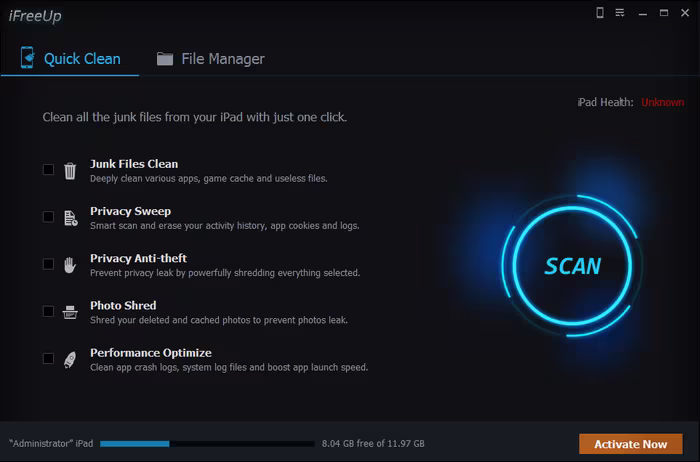Click 'Smart scan and erase' description
Image resolution: width=700 pixels, height=462 pixels.
[225, 226]
